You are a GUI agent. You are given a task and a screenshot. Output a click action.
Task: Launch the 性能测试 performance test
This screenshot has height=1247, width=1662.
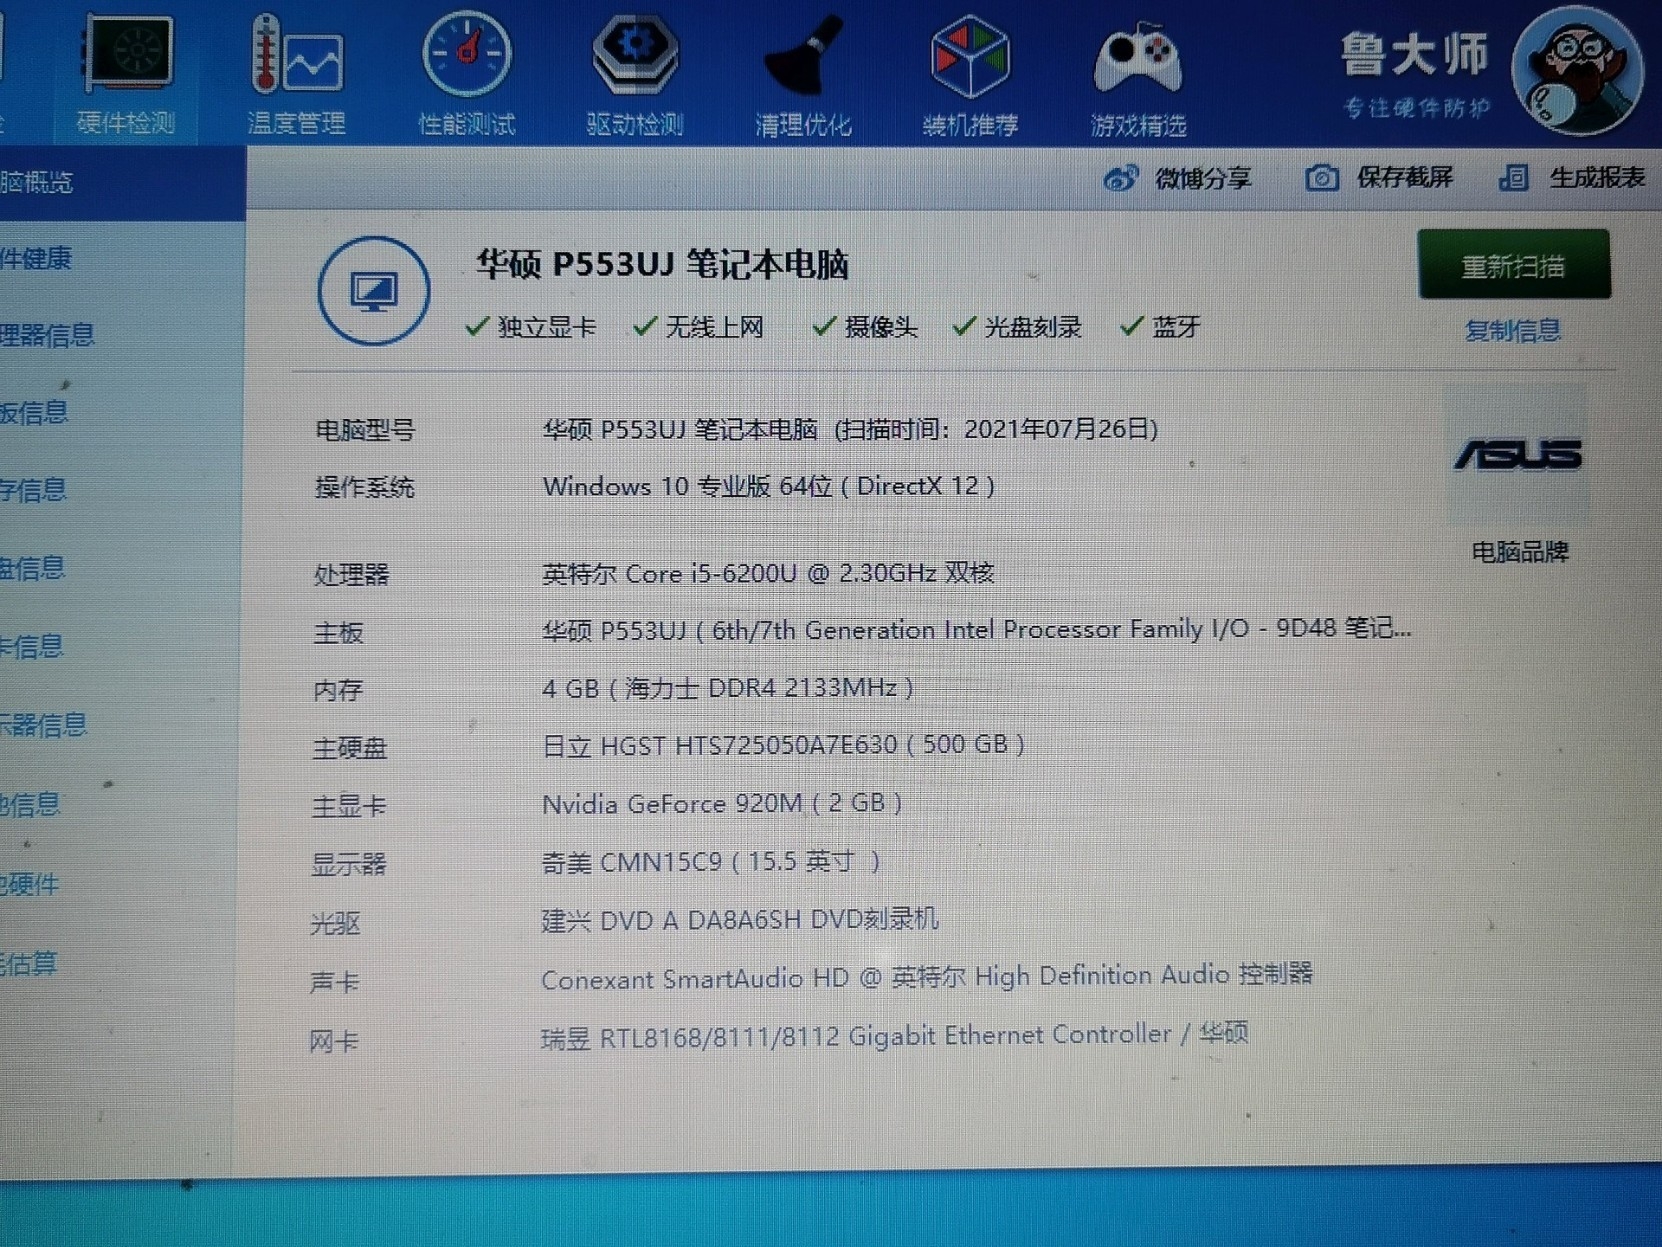pyautogui.click(x=466, y=75)
